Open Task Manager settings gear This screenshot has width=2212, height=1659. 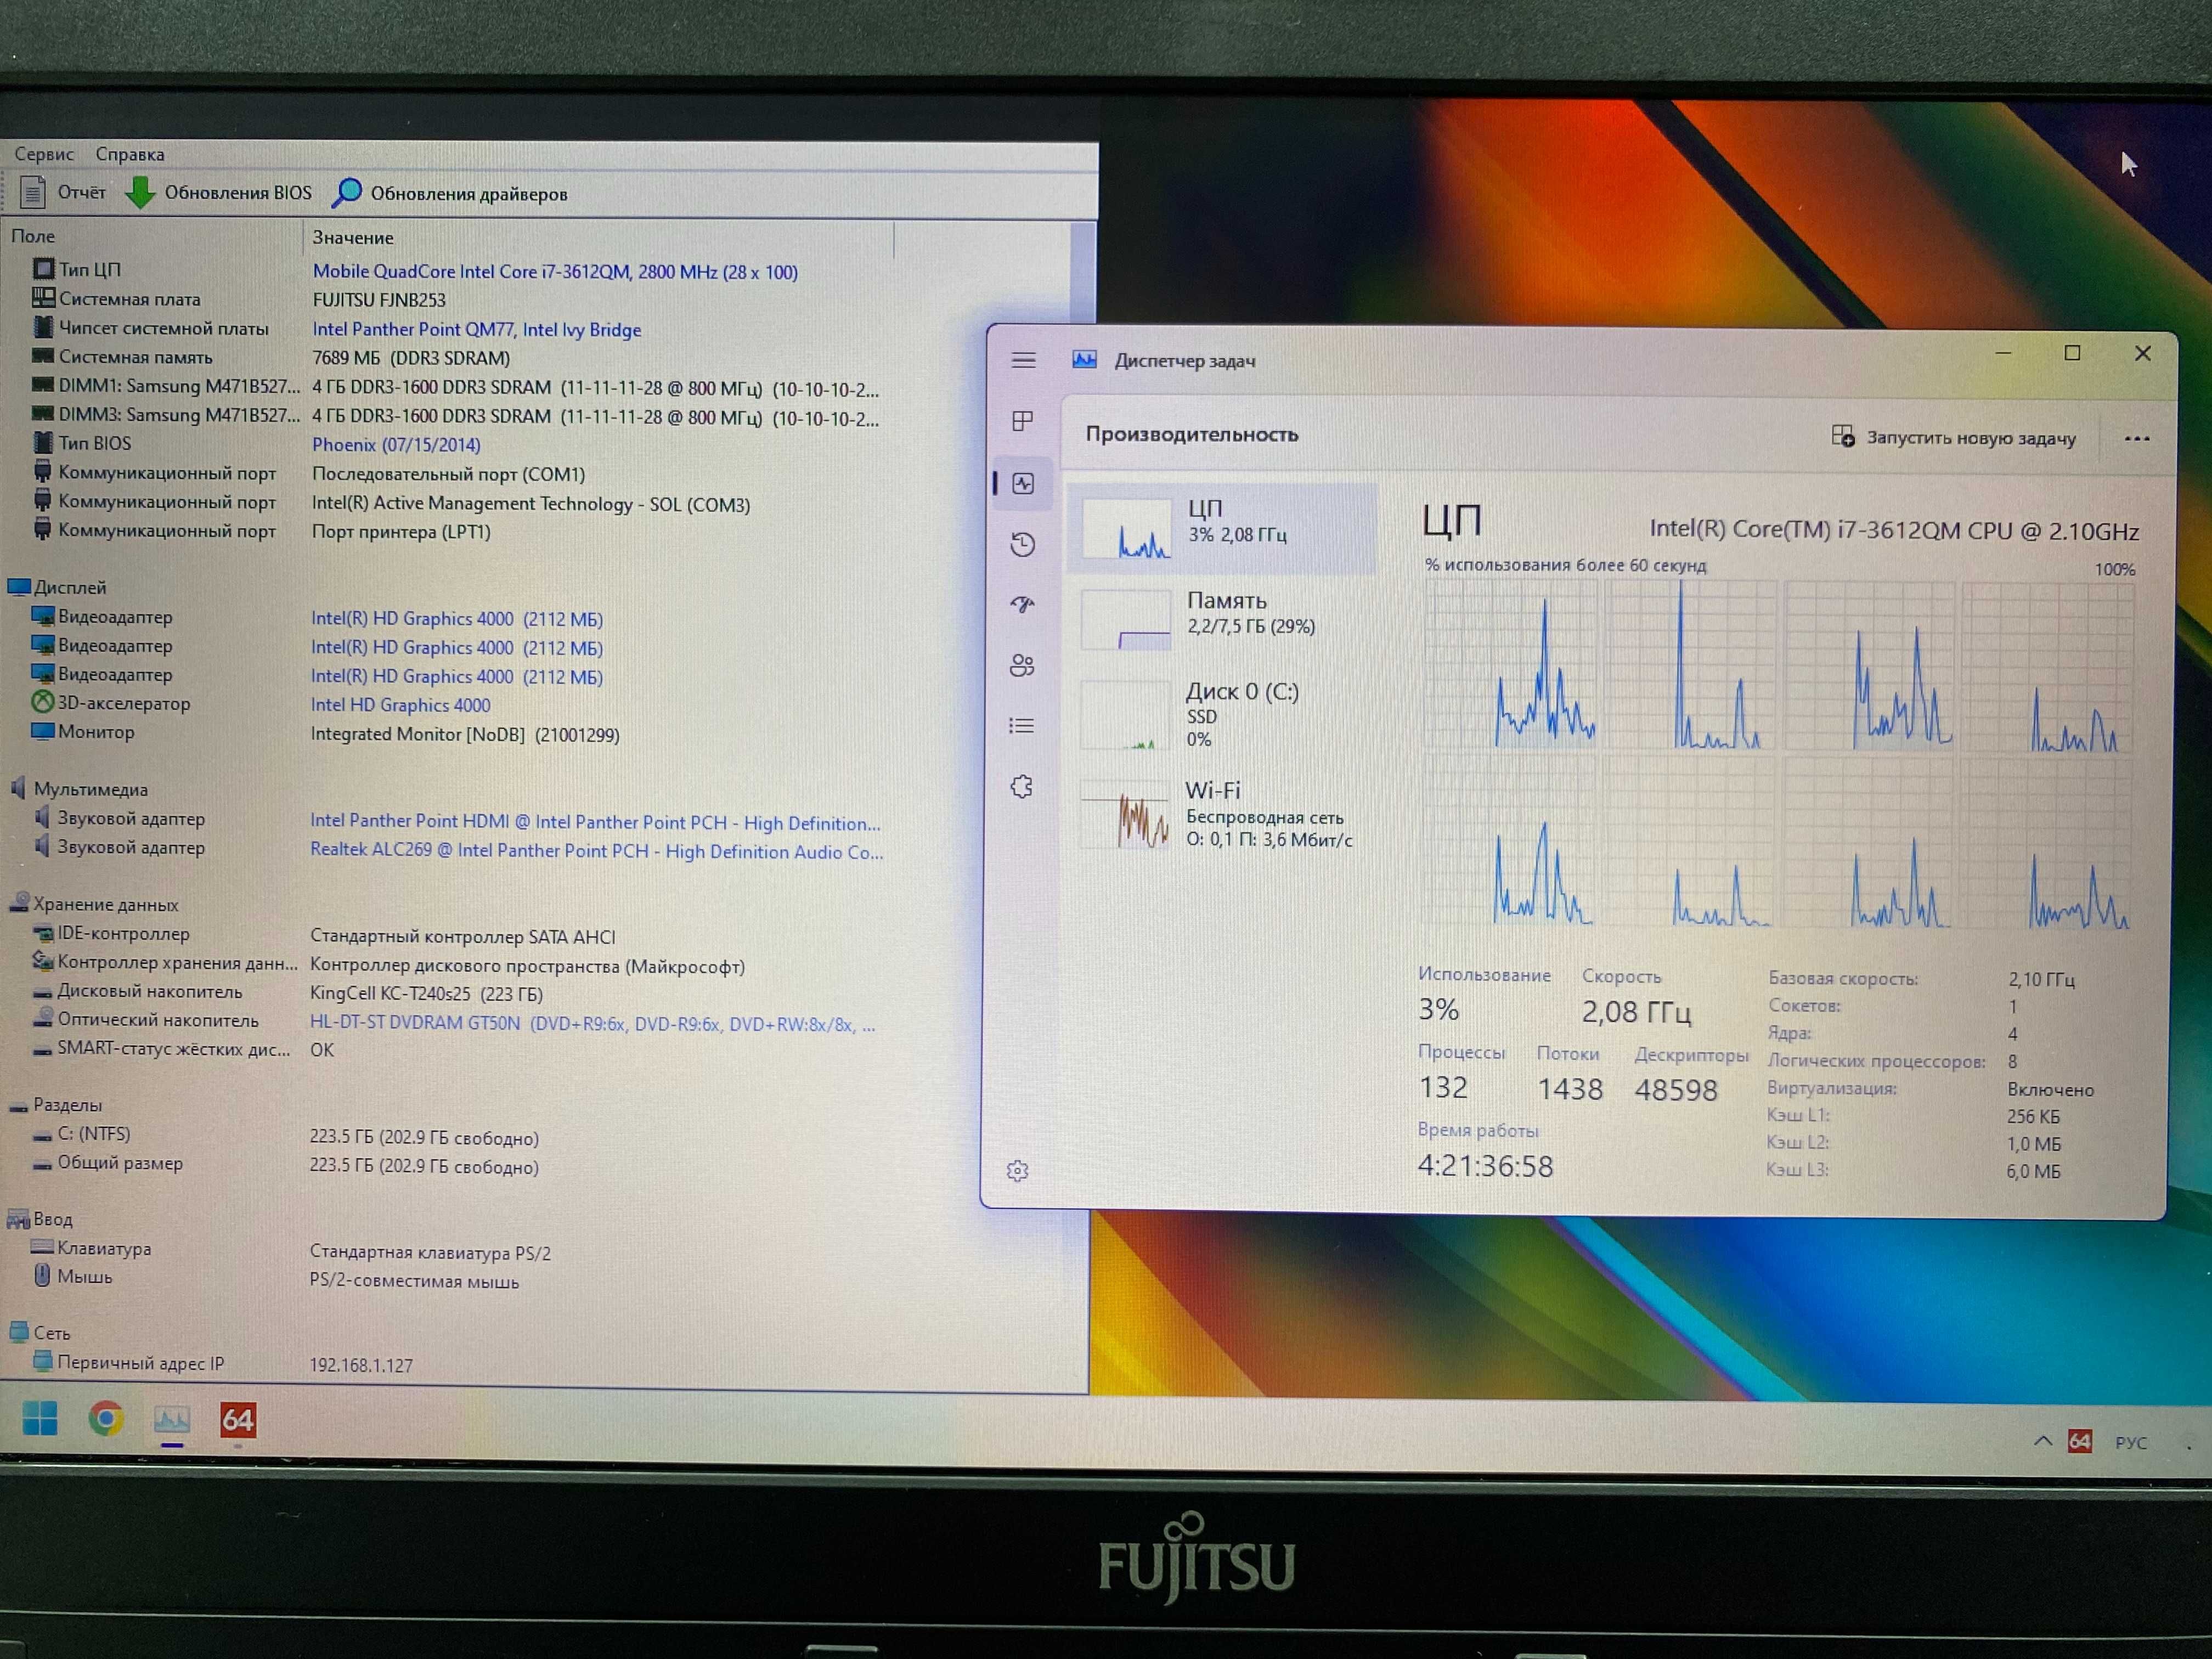click(1018, 1171)
